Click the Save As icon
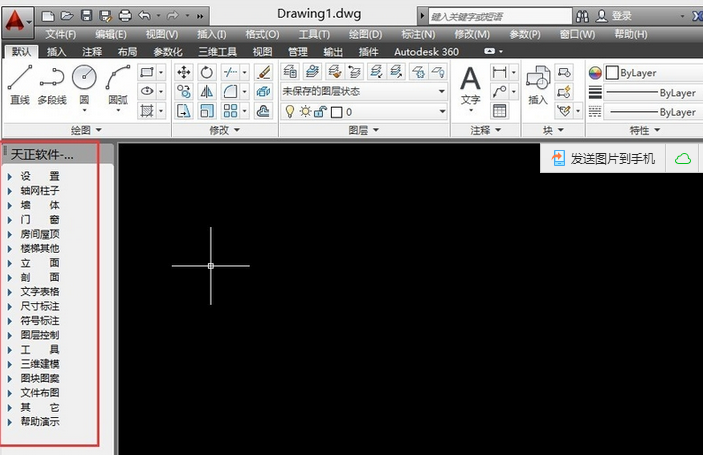 coord(105,16)
